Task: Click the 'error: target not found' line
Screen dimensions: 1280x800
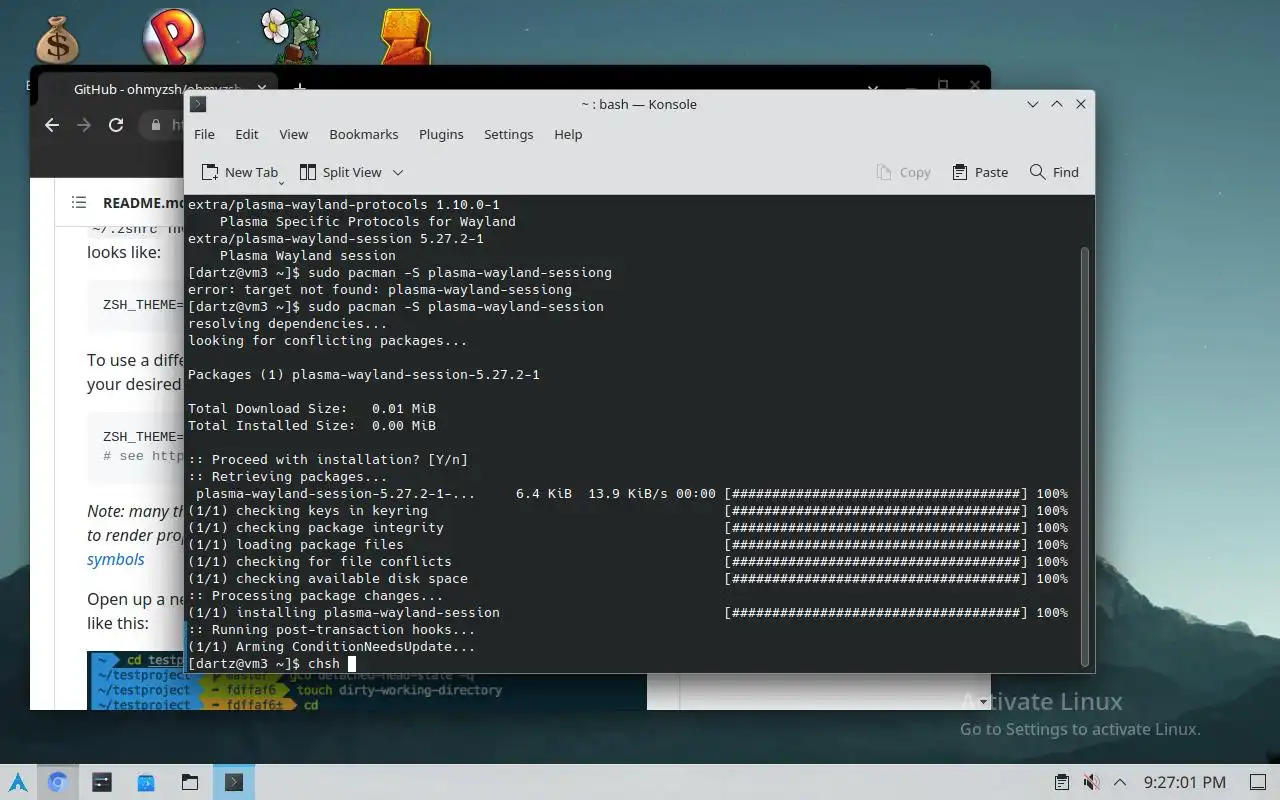Action: pyautogui.click(x=380, y=289)
